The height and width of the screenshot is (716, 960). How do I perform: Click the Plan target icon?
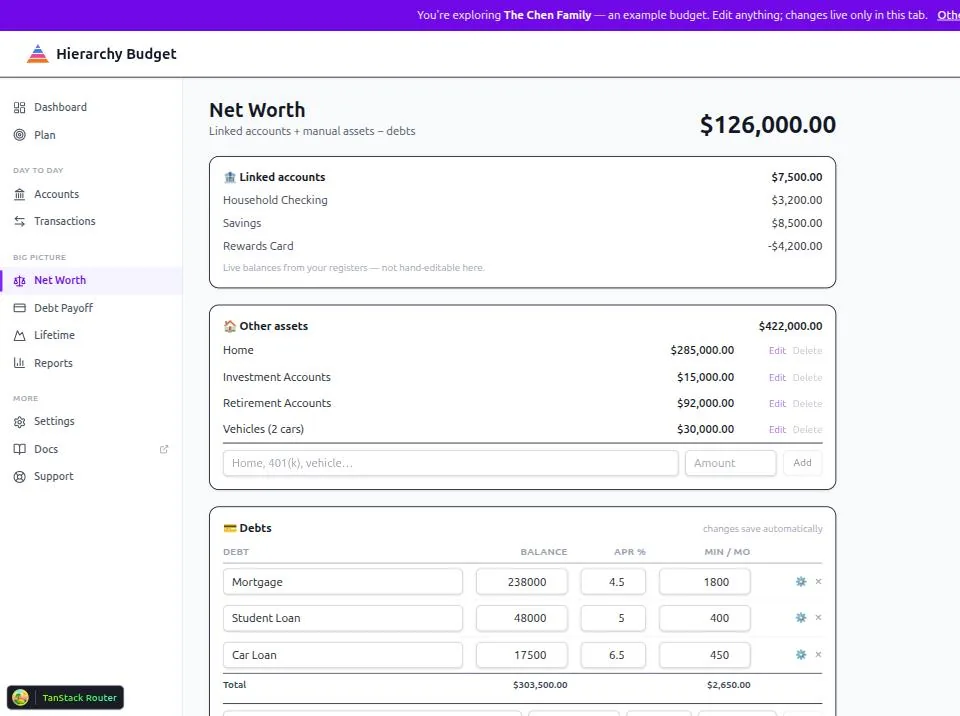point(20,135)
